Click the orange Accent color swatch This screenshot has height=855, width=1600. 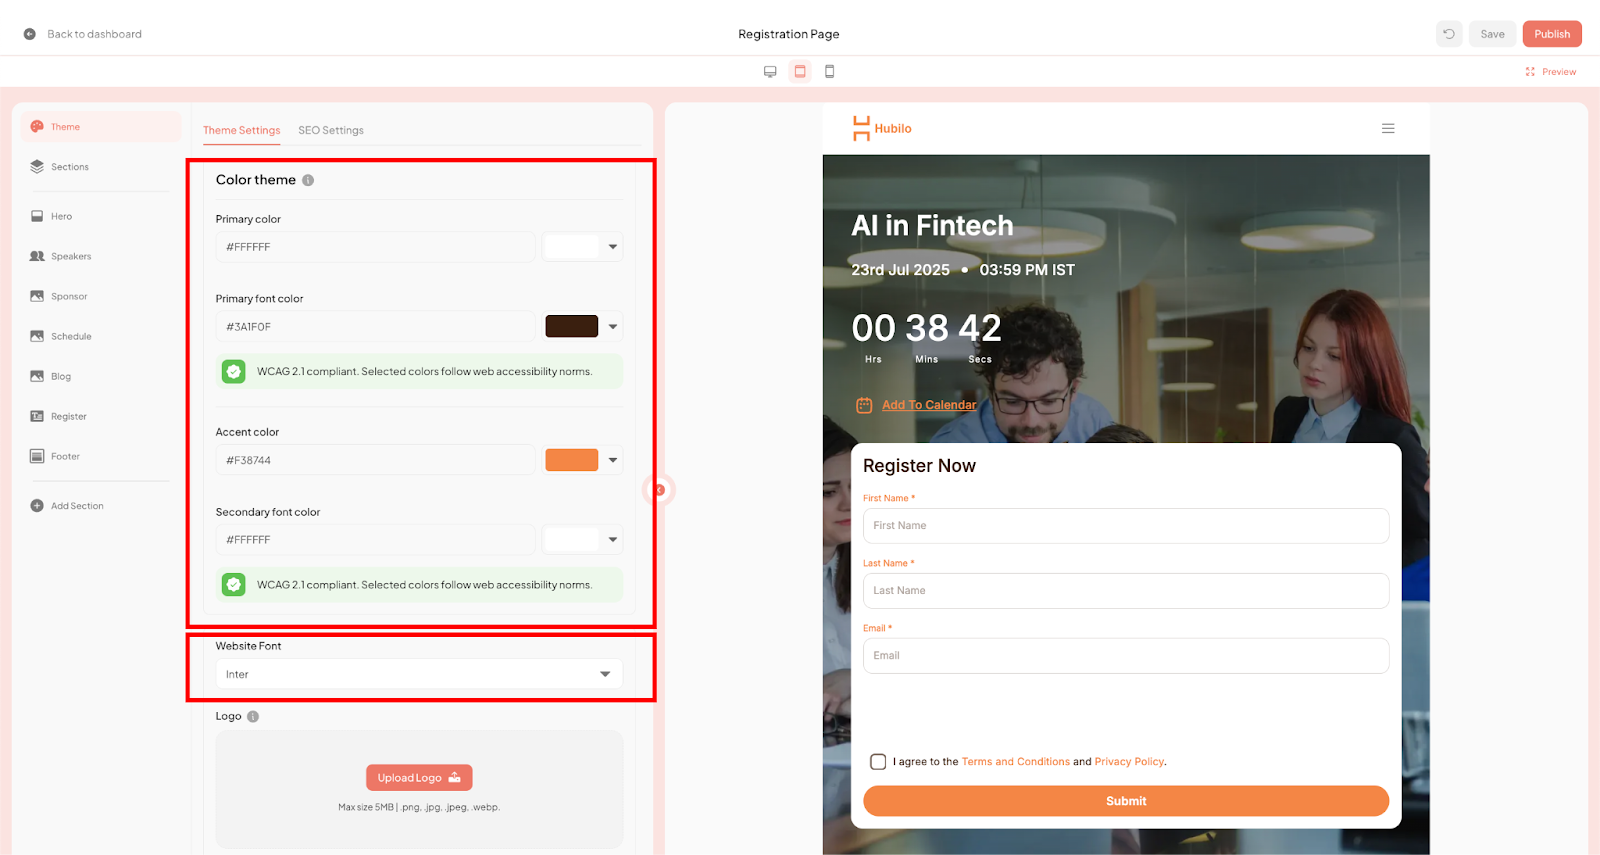571,460
